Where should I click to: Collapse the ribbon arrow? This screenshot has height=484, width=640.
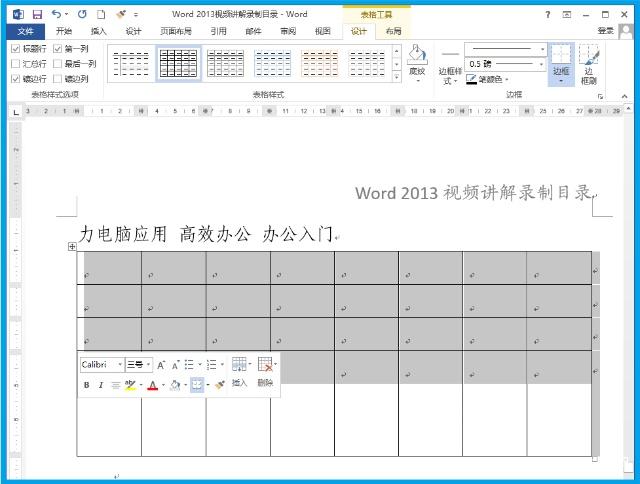pos(624,96)
